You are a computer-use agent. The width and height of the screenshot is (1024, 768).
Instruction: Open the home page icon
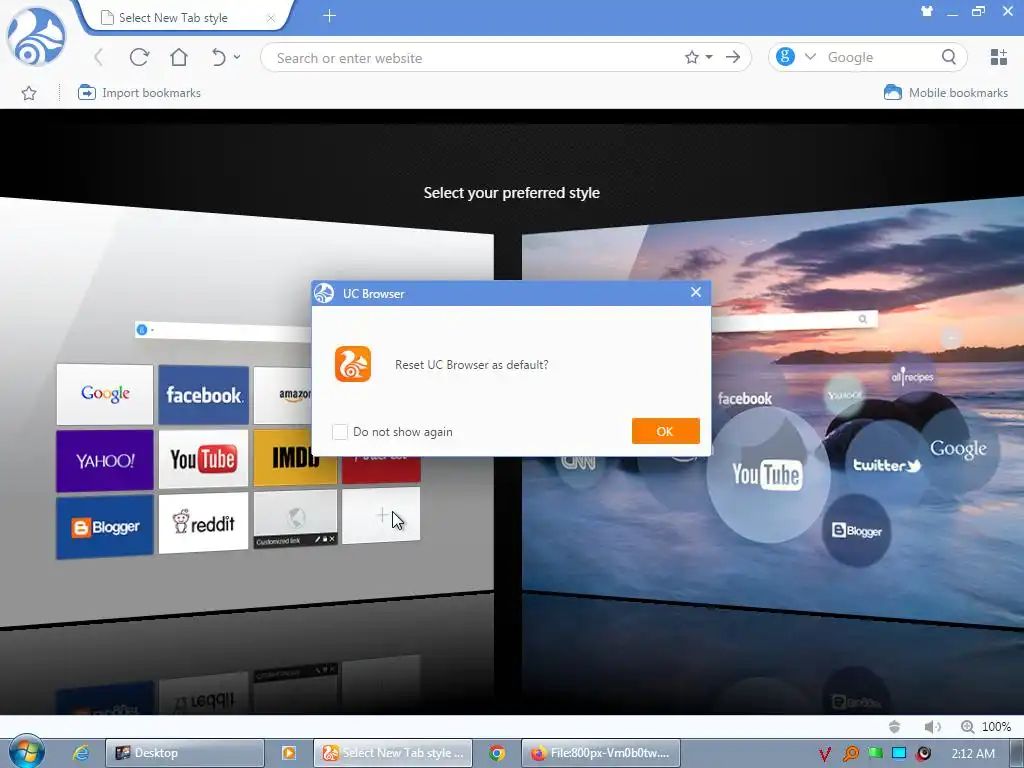tap(179, 57)
